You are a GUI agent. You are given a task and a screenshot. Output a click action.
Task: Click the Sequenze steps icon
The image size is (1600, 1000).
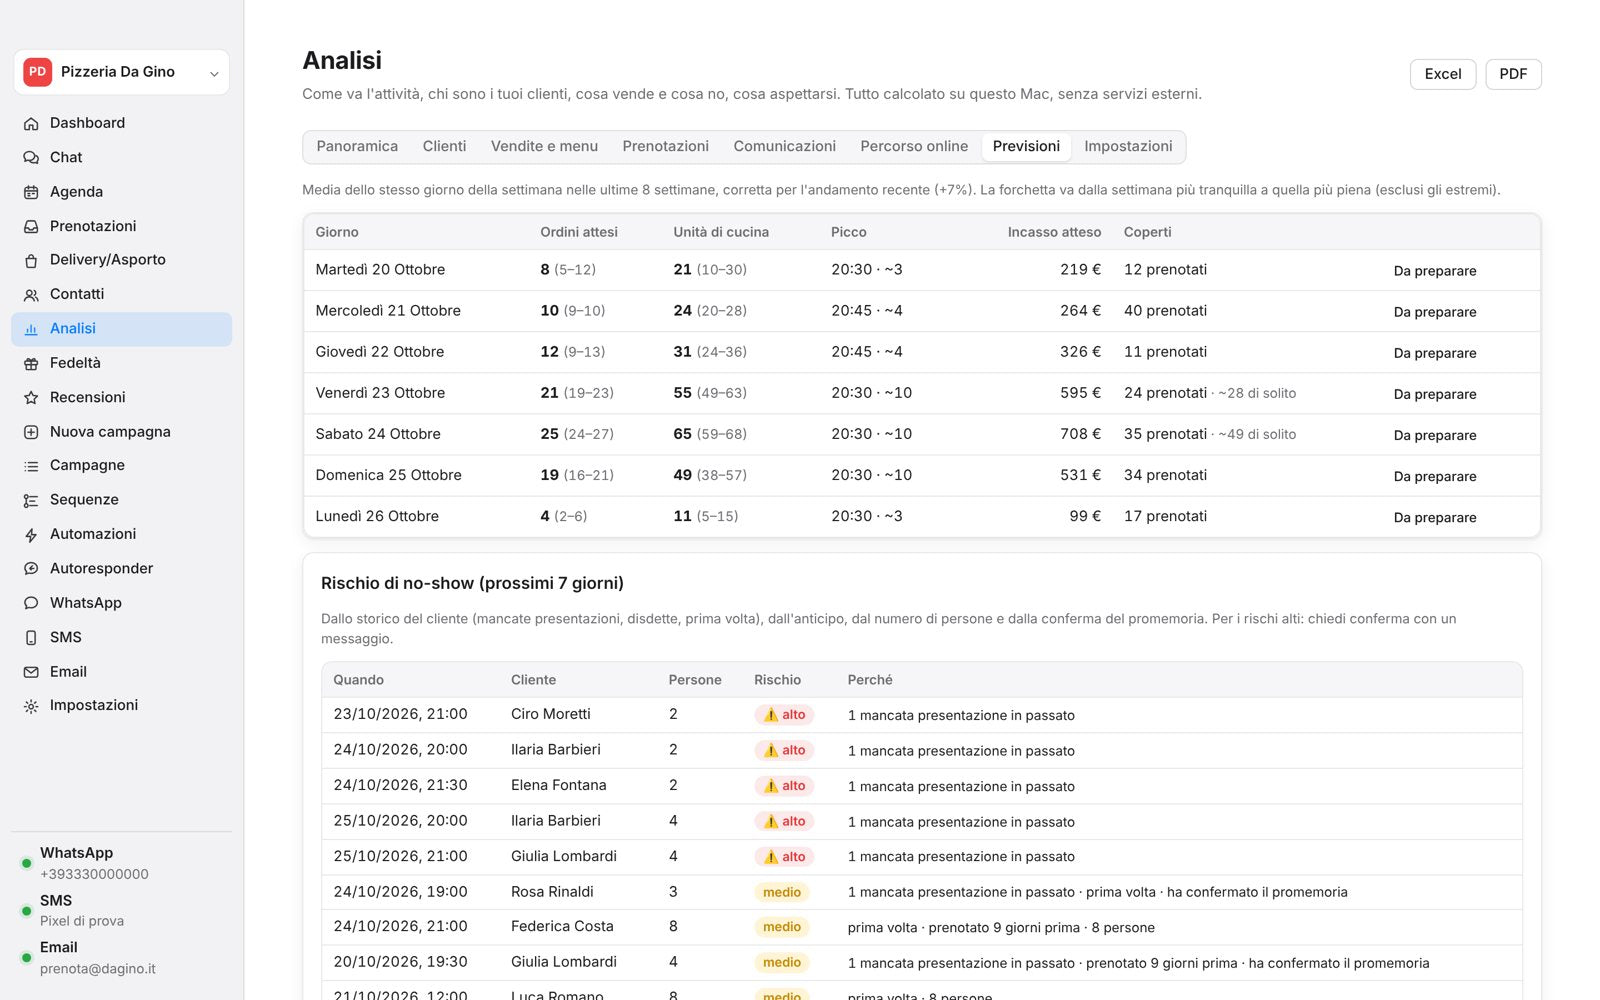[x=31, y=500]
